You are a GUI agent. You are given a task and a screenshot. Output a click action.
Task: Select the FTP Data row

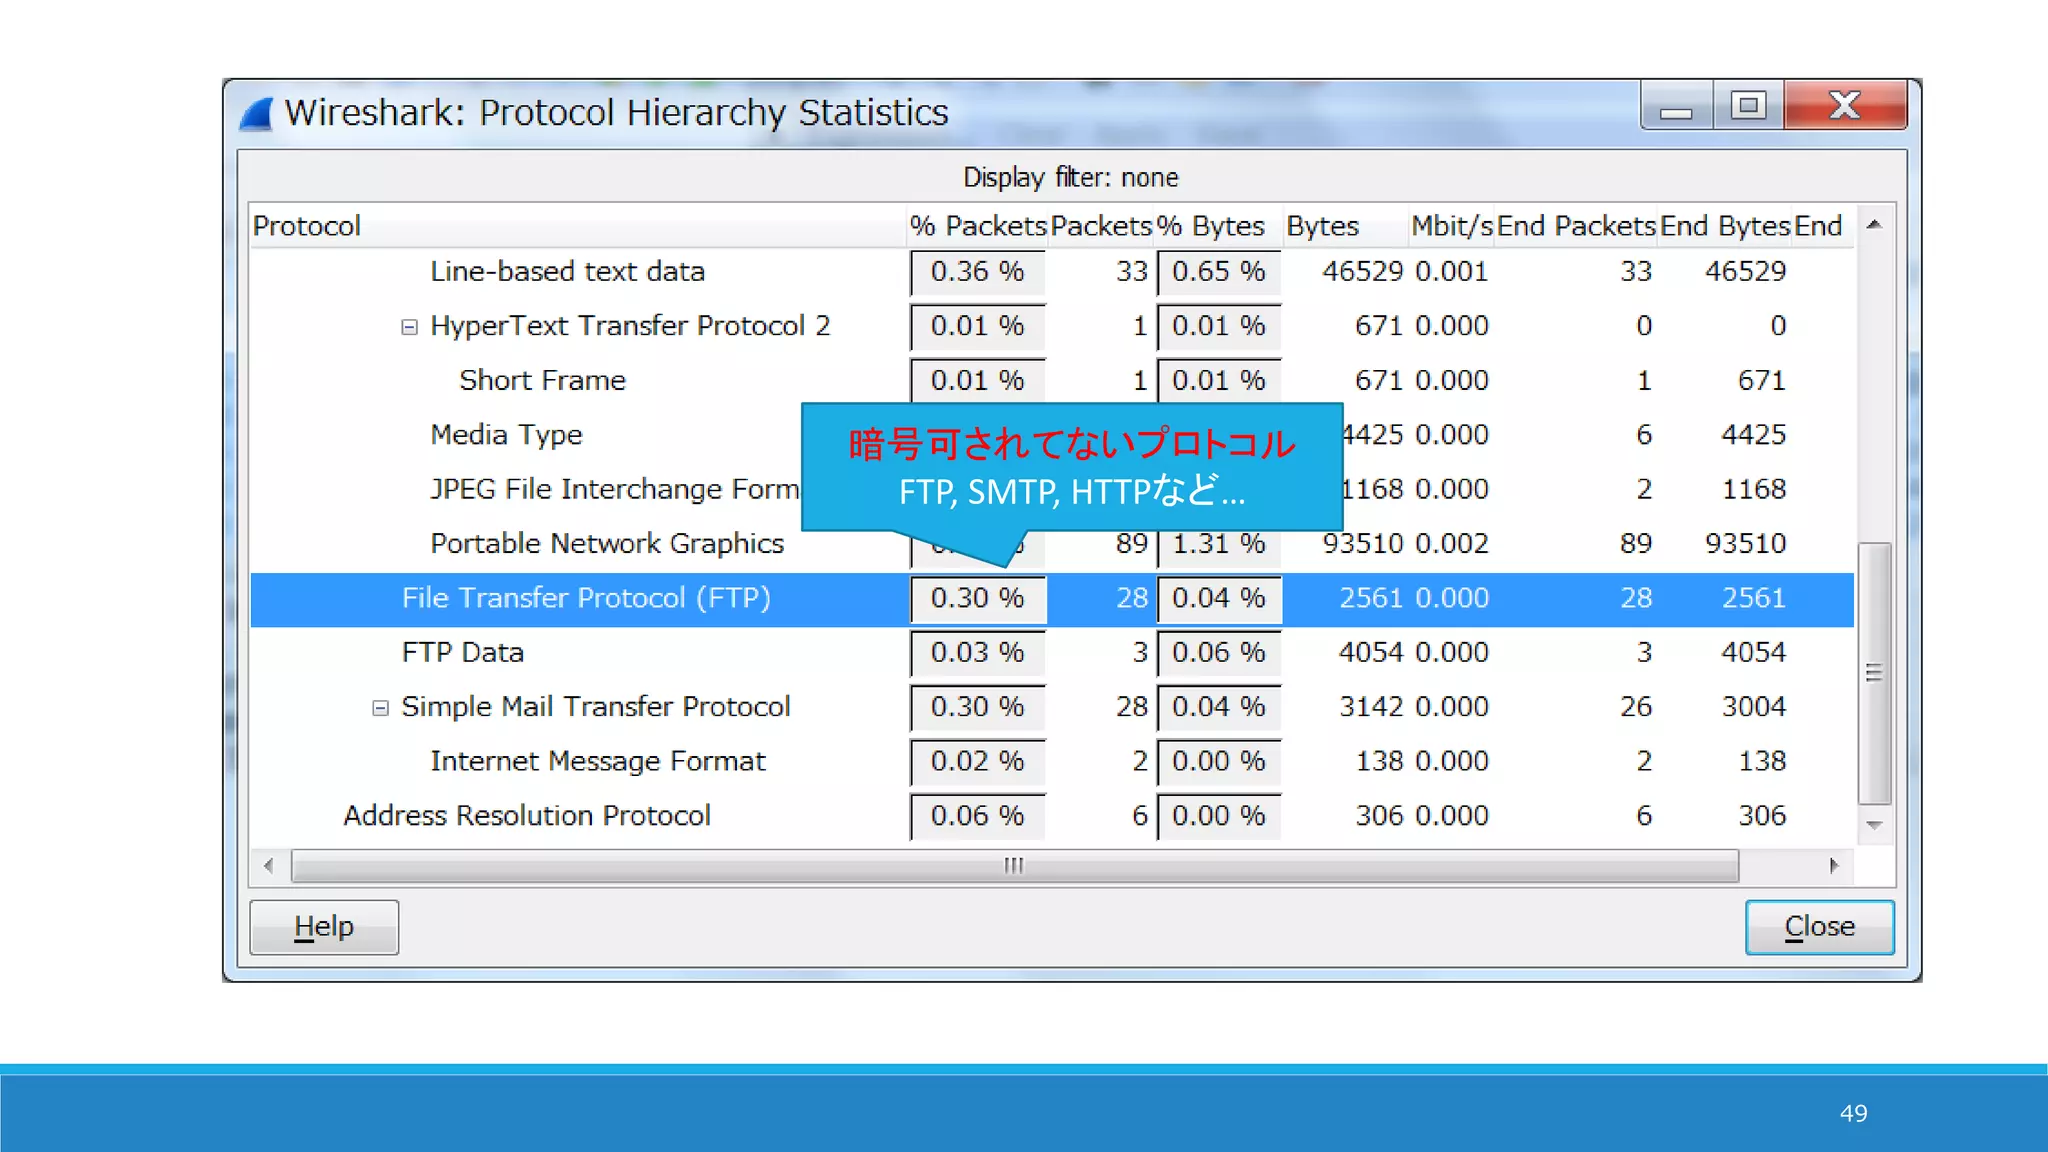point(463,652)
